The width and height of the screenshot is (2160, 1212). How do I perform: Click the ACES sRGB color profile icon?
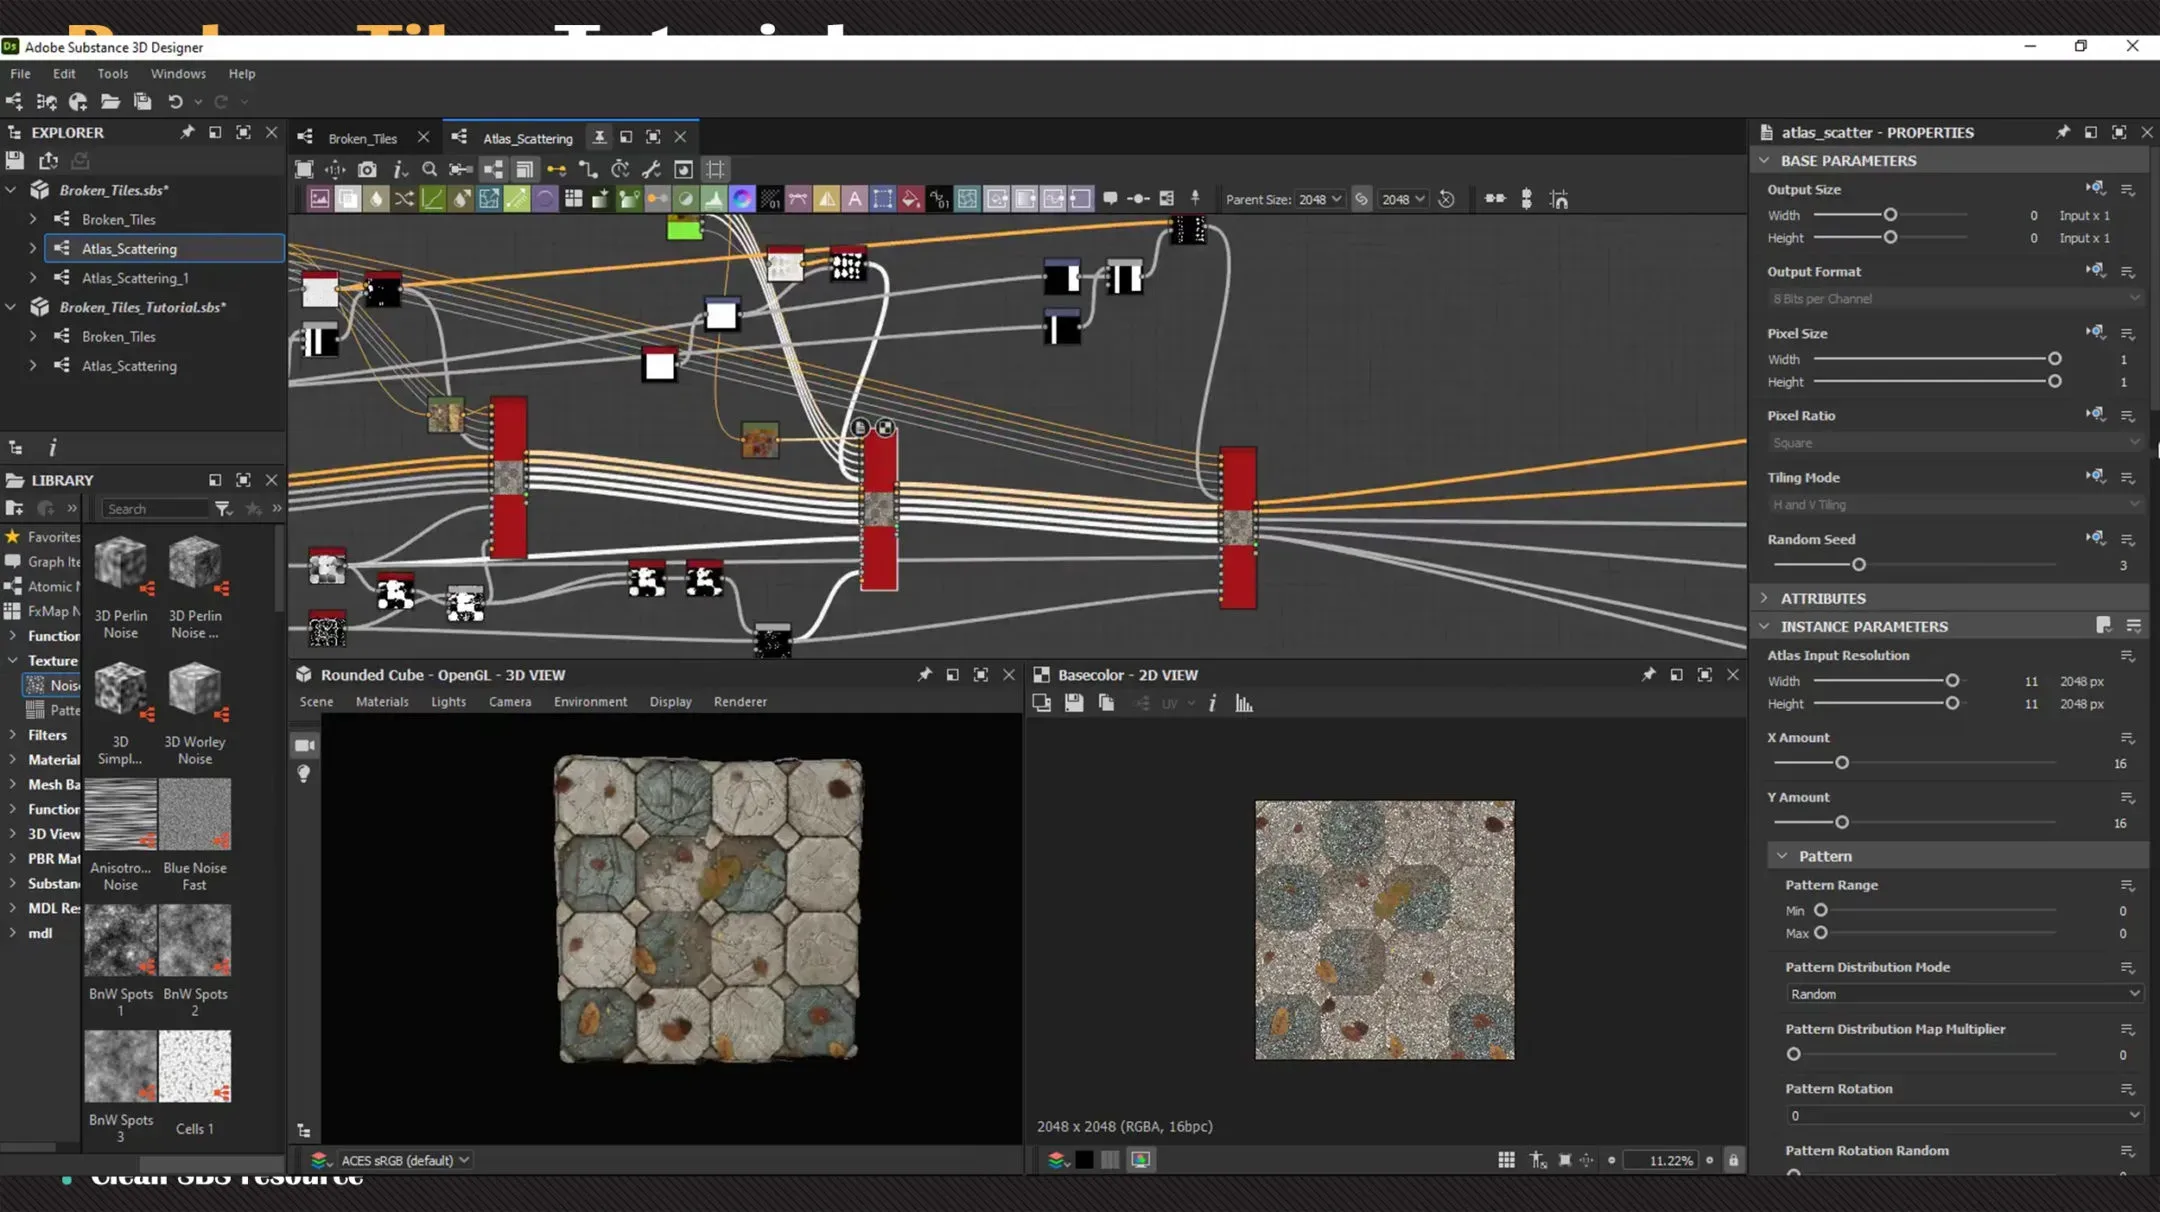coord(319,1159)
